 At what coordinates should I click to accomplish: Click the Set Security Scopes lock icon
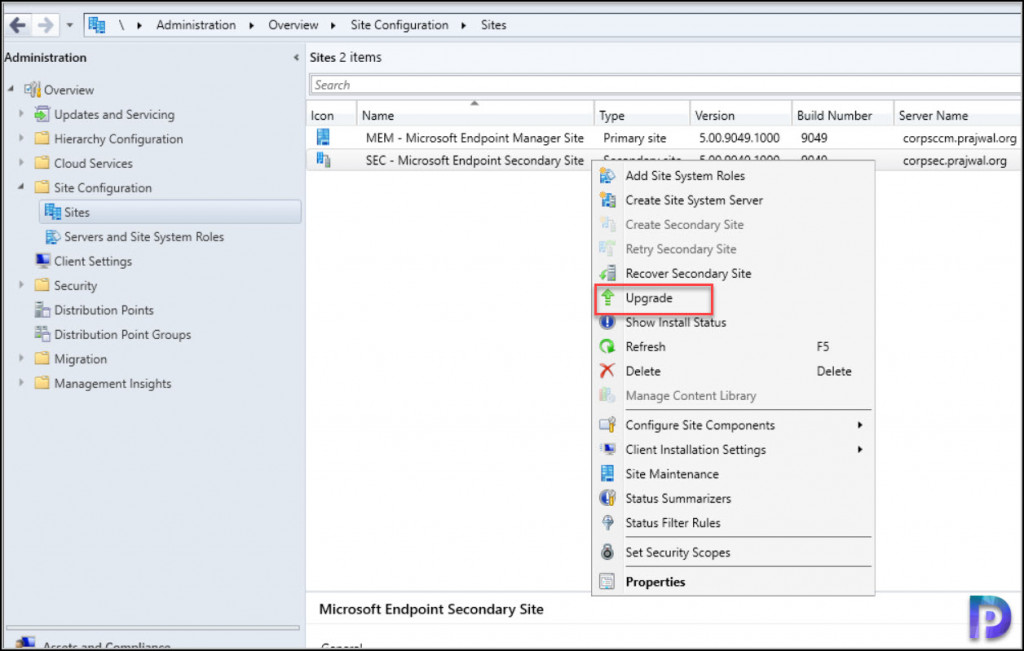tap(607, 552)
